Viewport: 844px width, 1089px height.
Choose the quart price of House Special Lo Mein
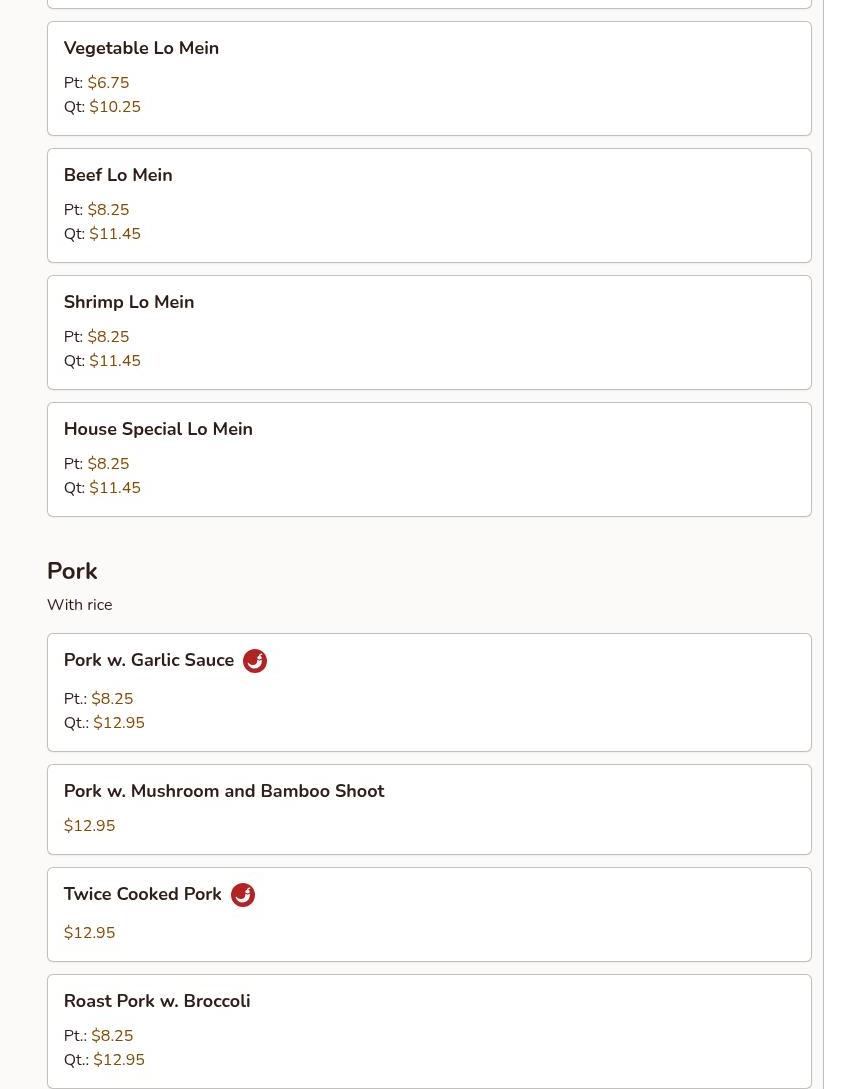[115, 488]
